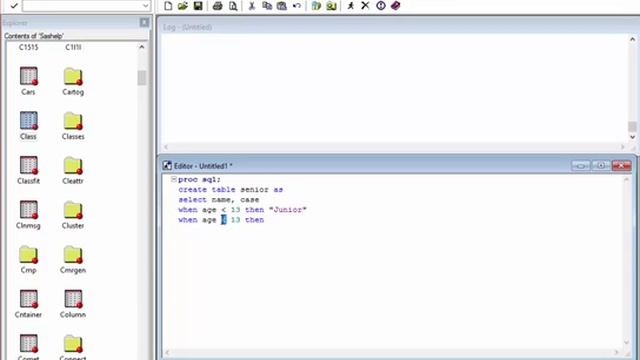Open the command box dropdown arrow
640x360 pixels.
[145, 6]
